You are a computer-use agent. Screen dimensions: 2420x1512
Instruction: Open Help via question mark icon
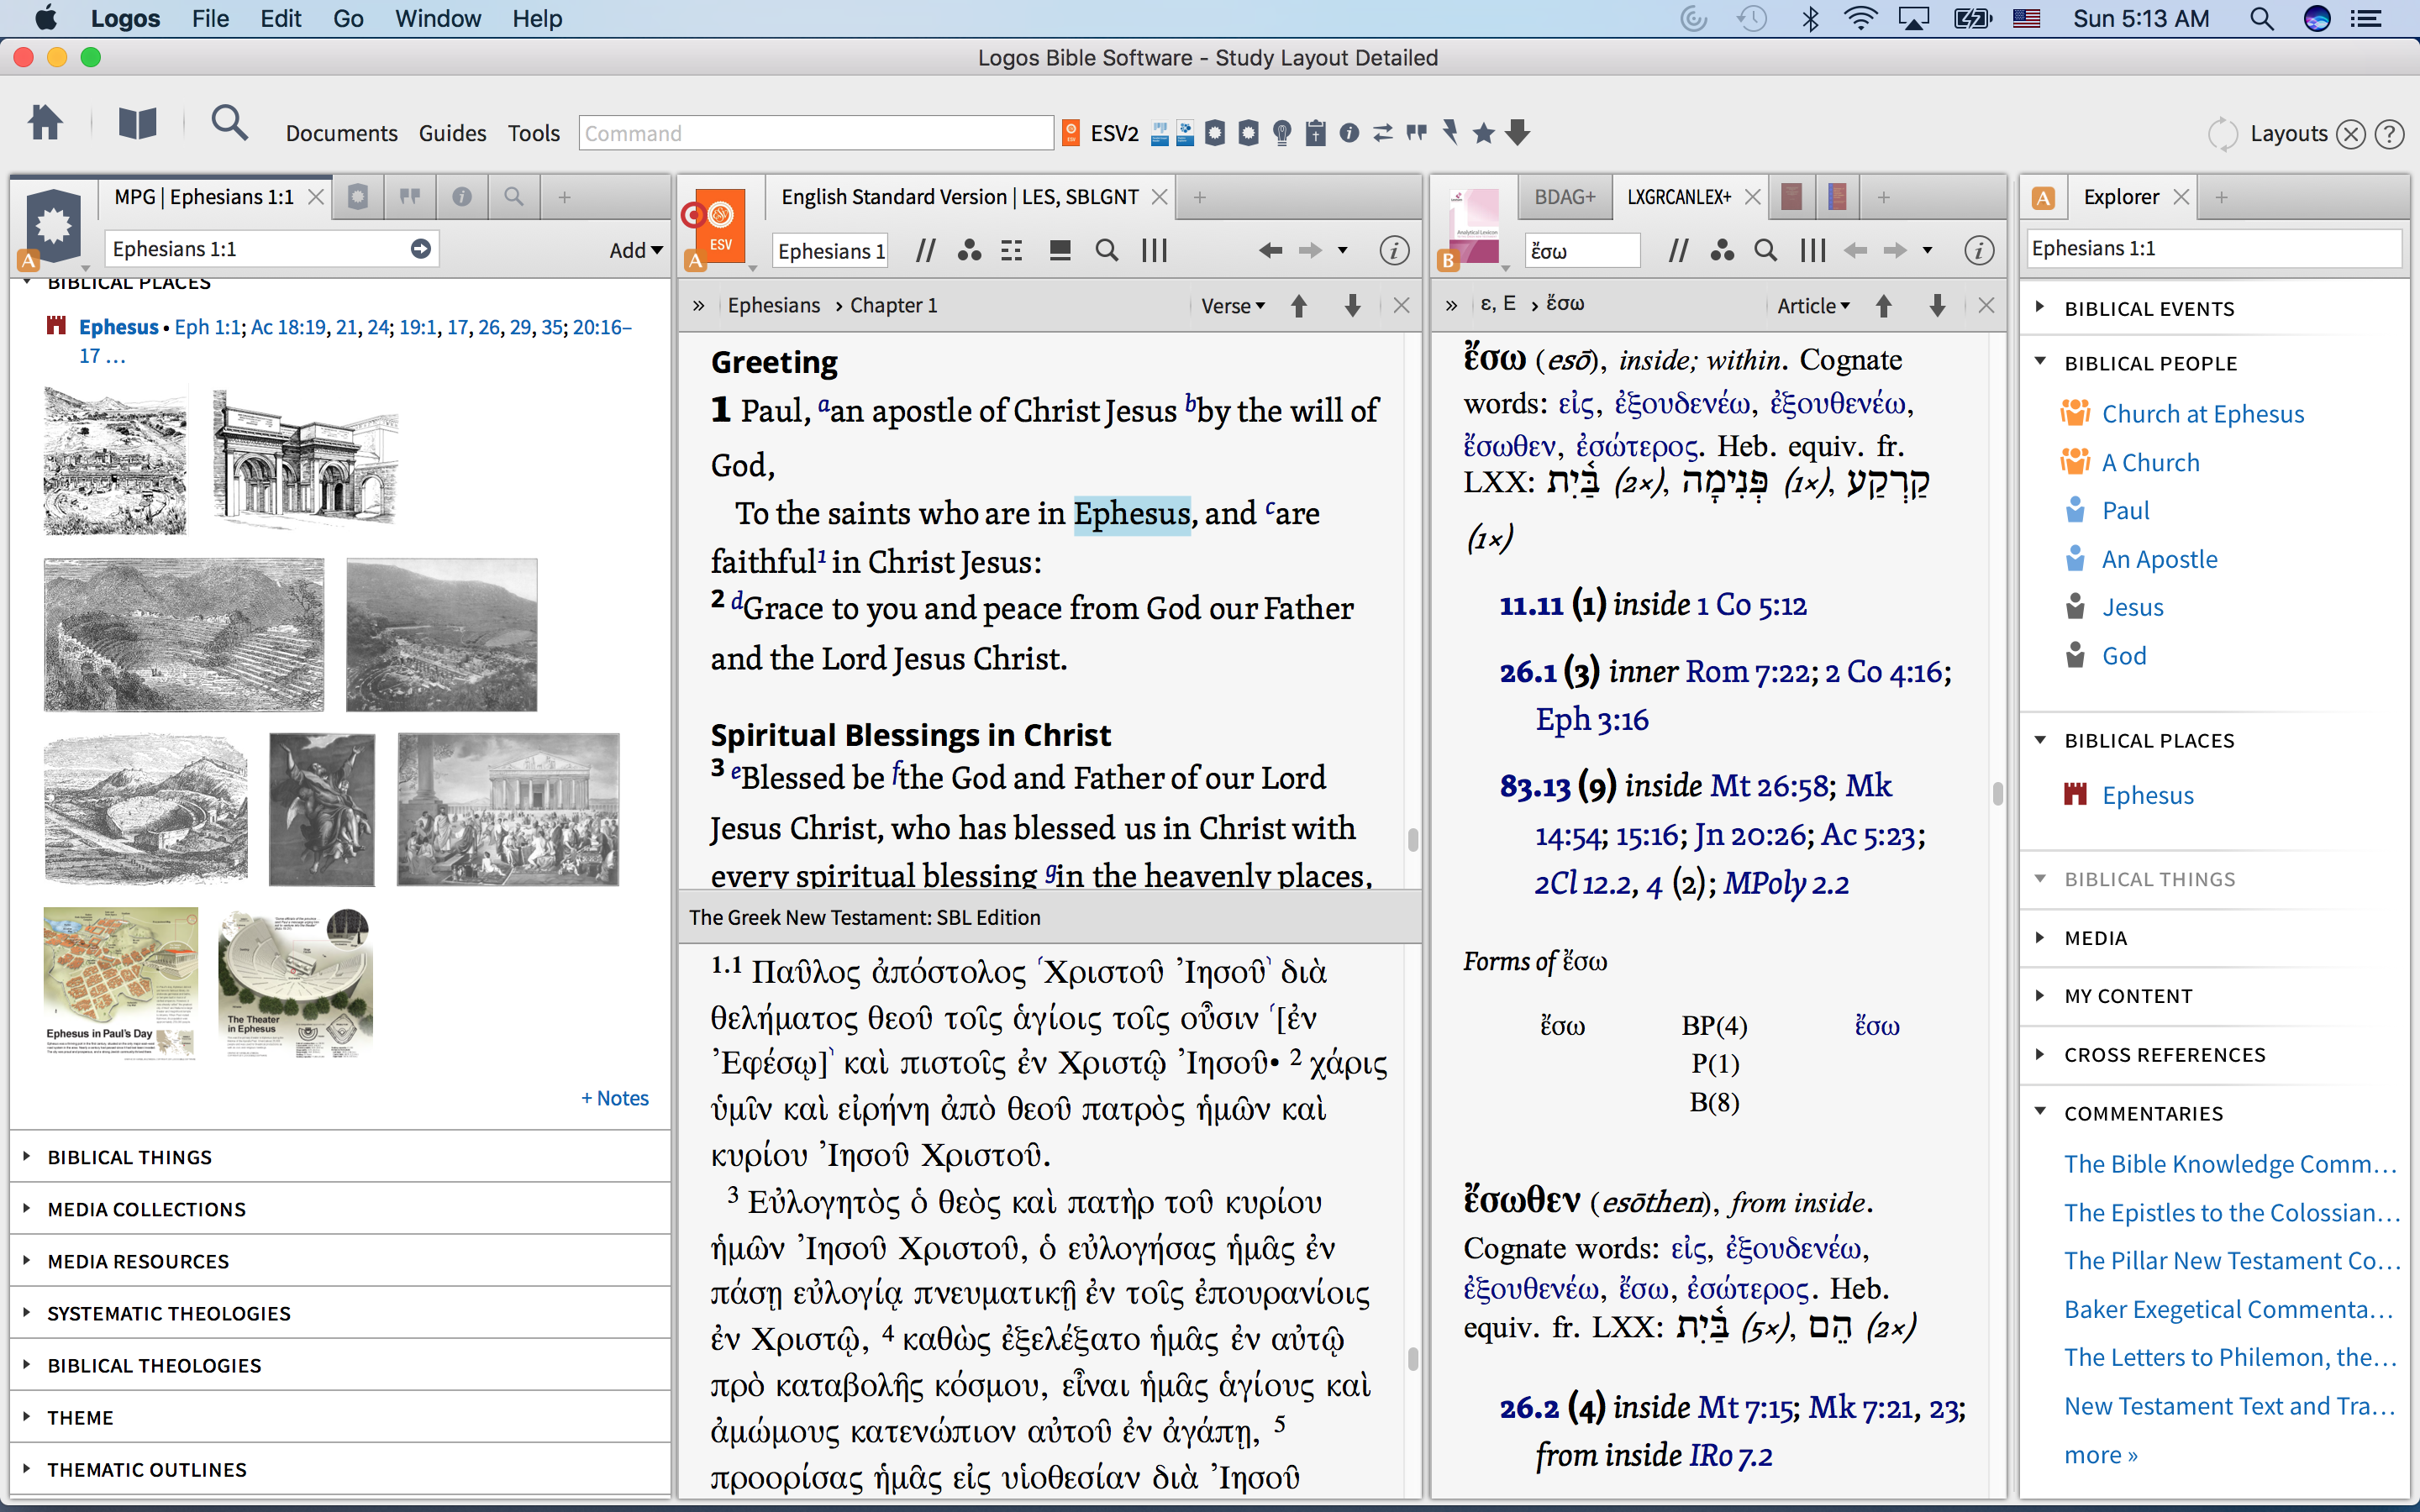tap(2390, 134)
